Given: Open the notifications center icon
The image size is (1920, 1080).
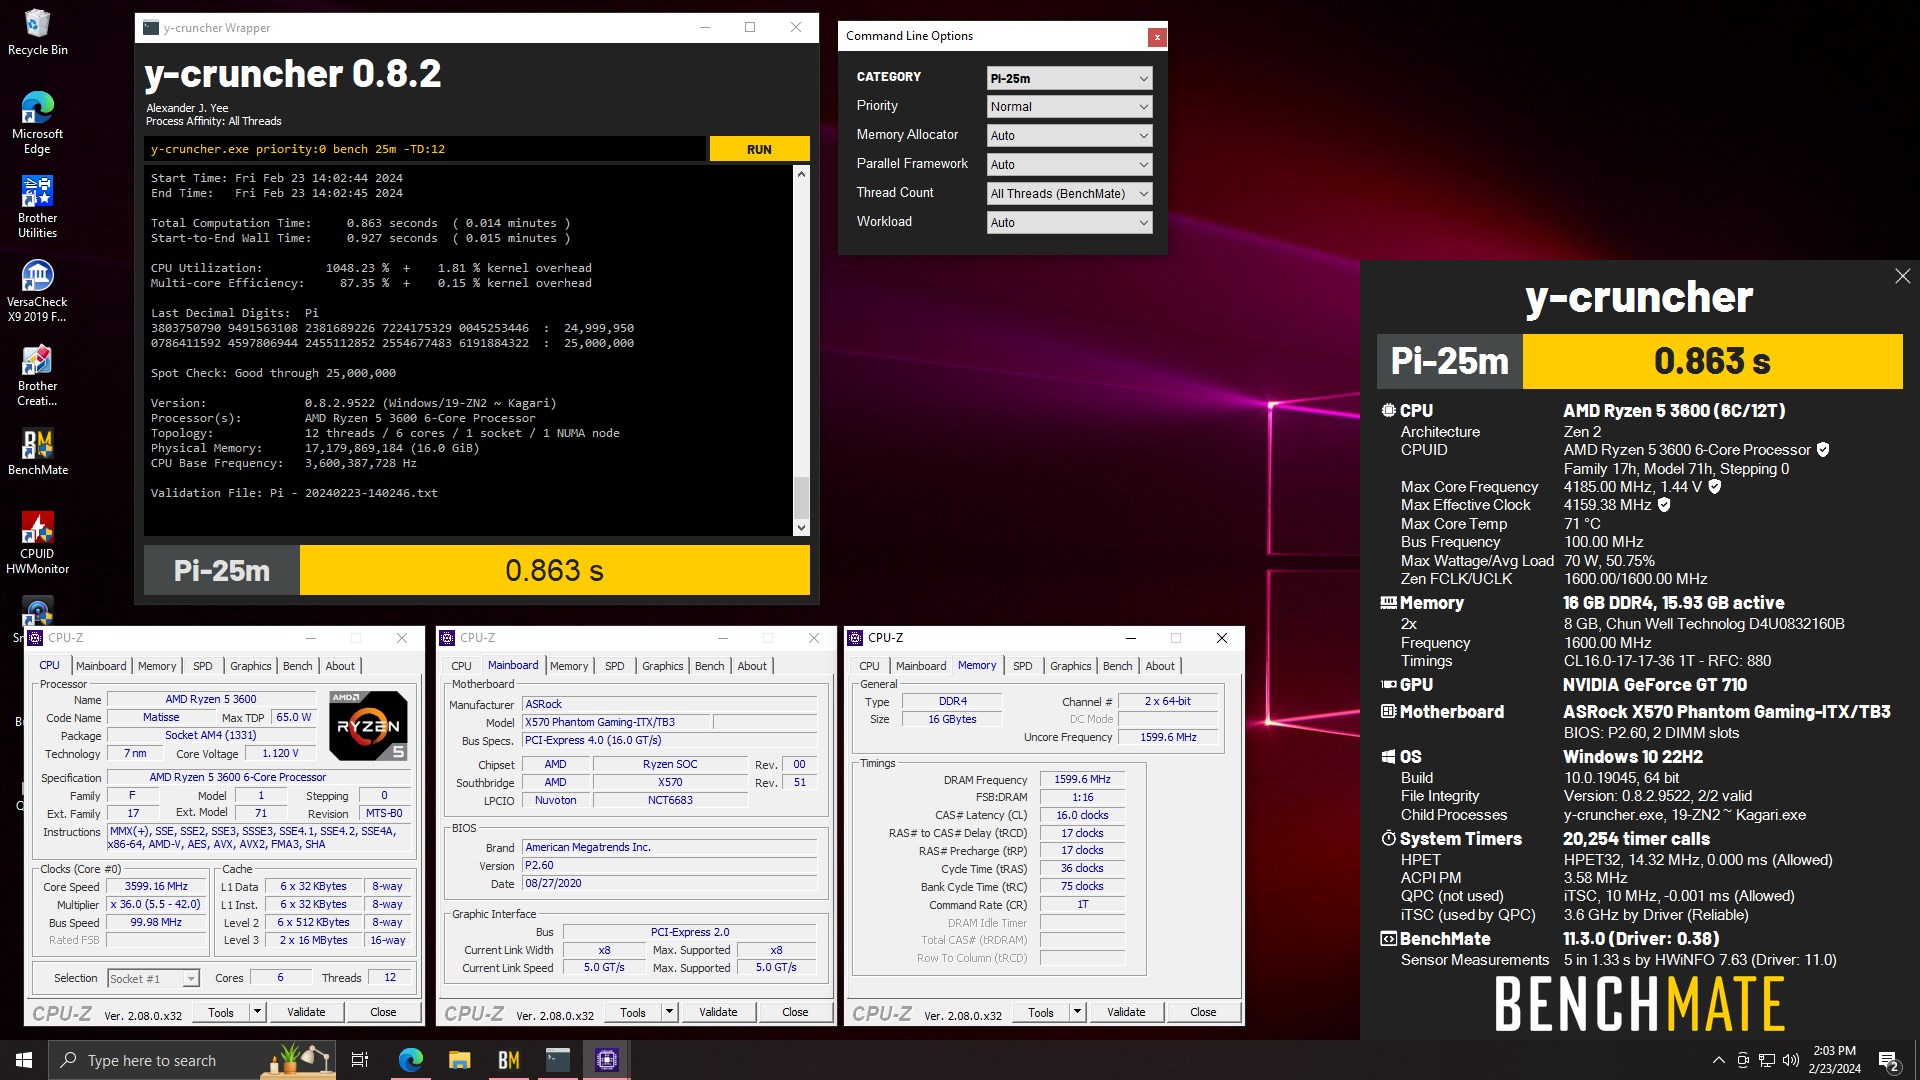Looking at the screenshot, I should click(1889, 1061).
